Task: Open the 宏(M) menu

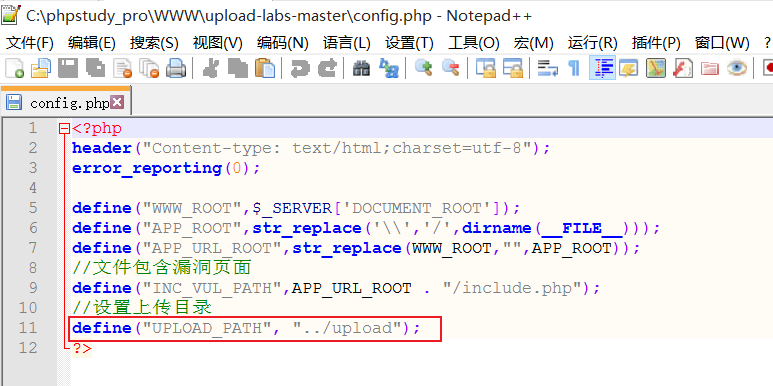Action: click(533, 43)
